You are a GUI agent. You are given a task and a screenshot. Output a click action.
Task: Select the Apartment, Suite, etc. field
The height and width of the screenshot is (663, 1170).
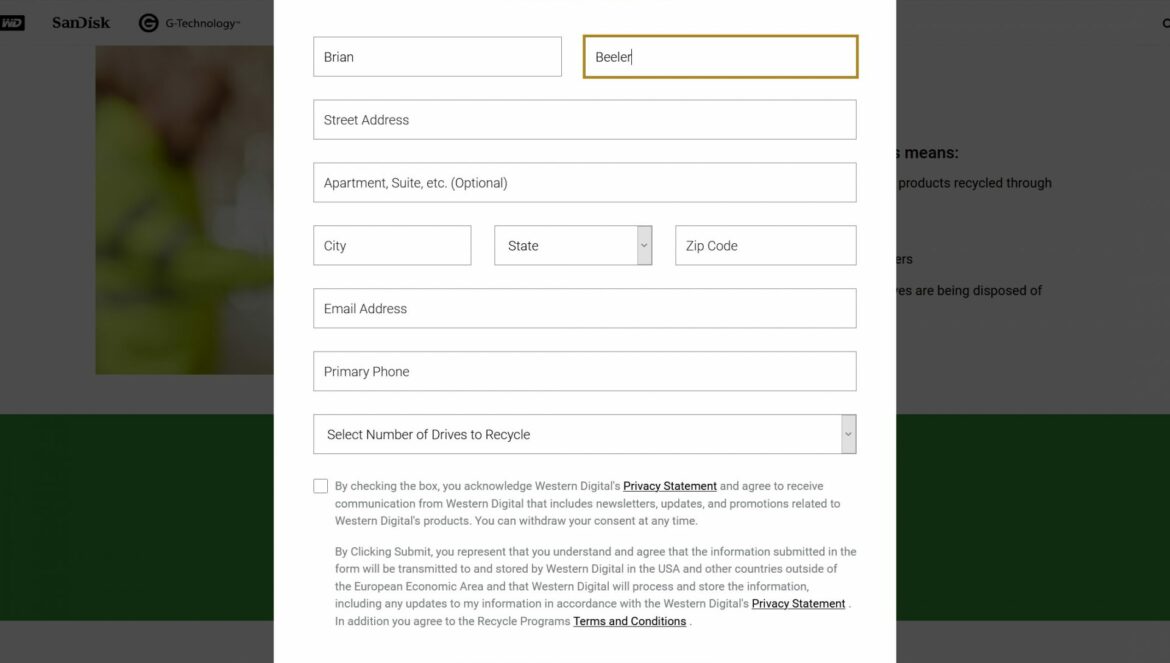point(584,183)
